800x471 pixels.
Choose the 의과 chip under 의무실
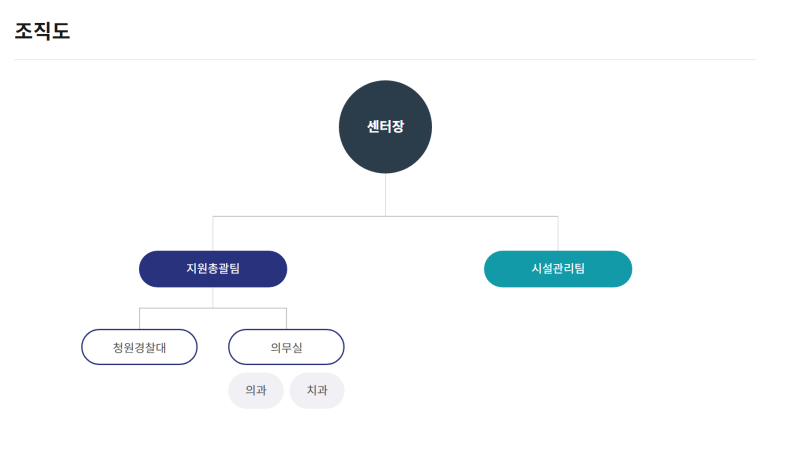click(256, 391)
